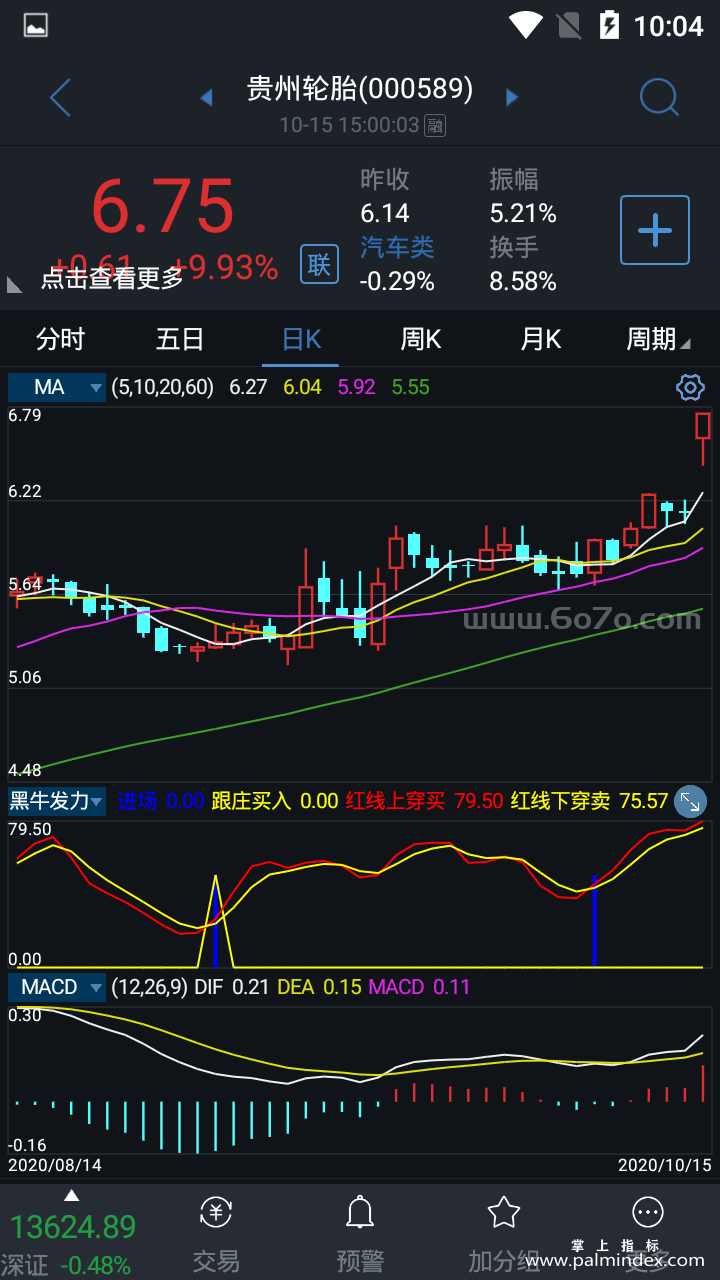Tap the 昨收 value 6.14
The width and height of the screenshot is (720, 1280).
point(385,213)
